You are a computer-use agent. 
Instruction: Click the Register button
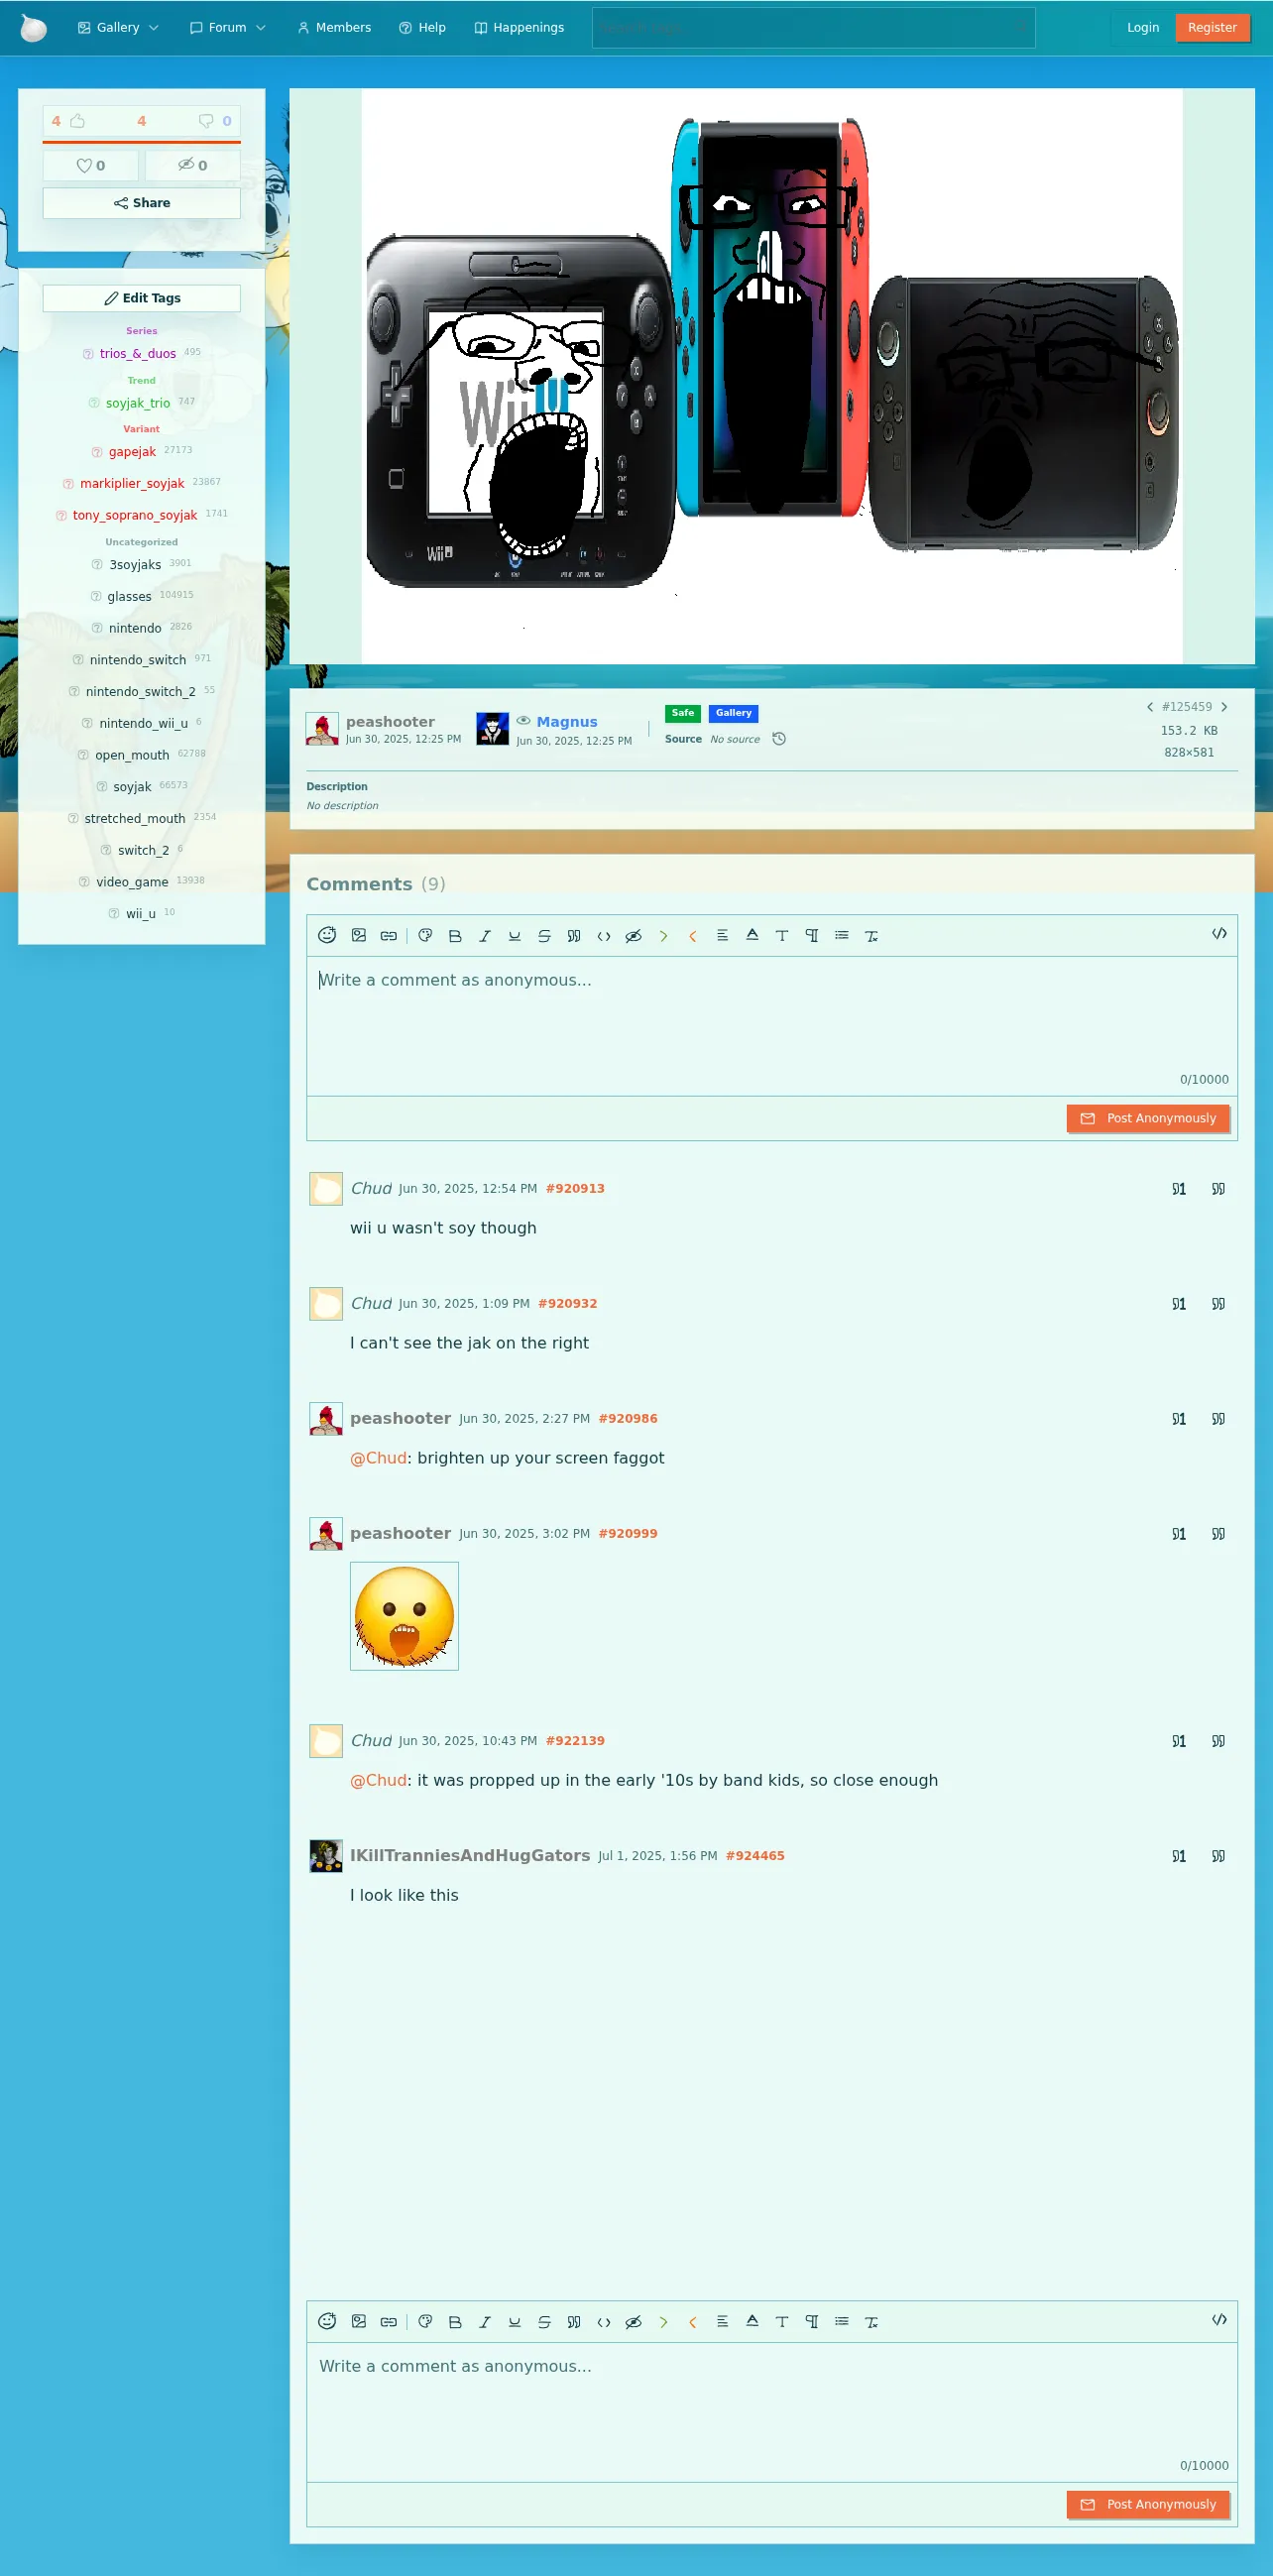click(1212, 28)
